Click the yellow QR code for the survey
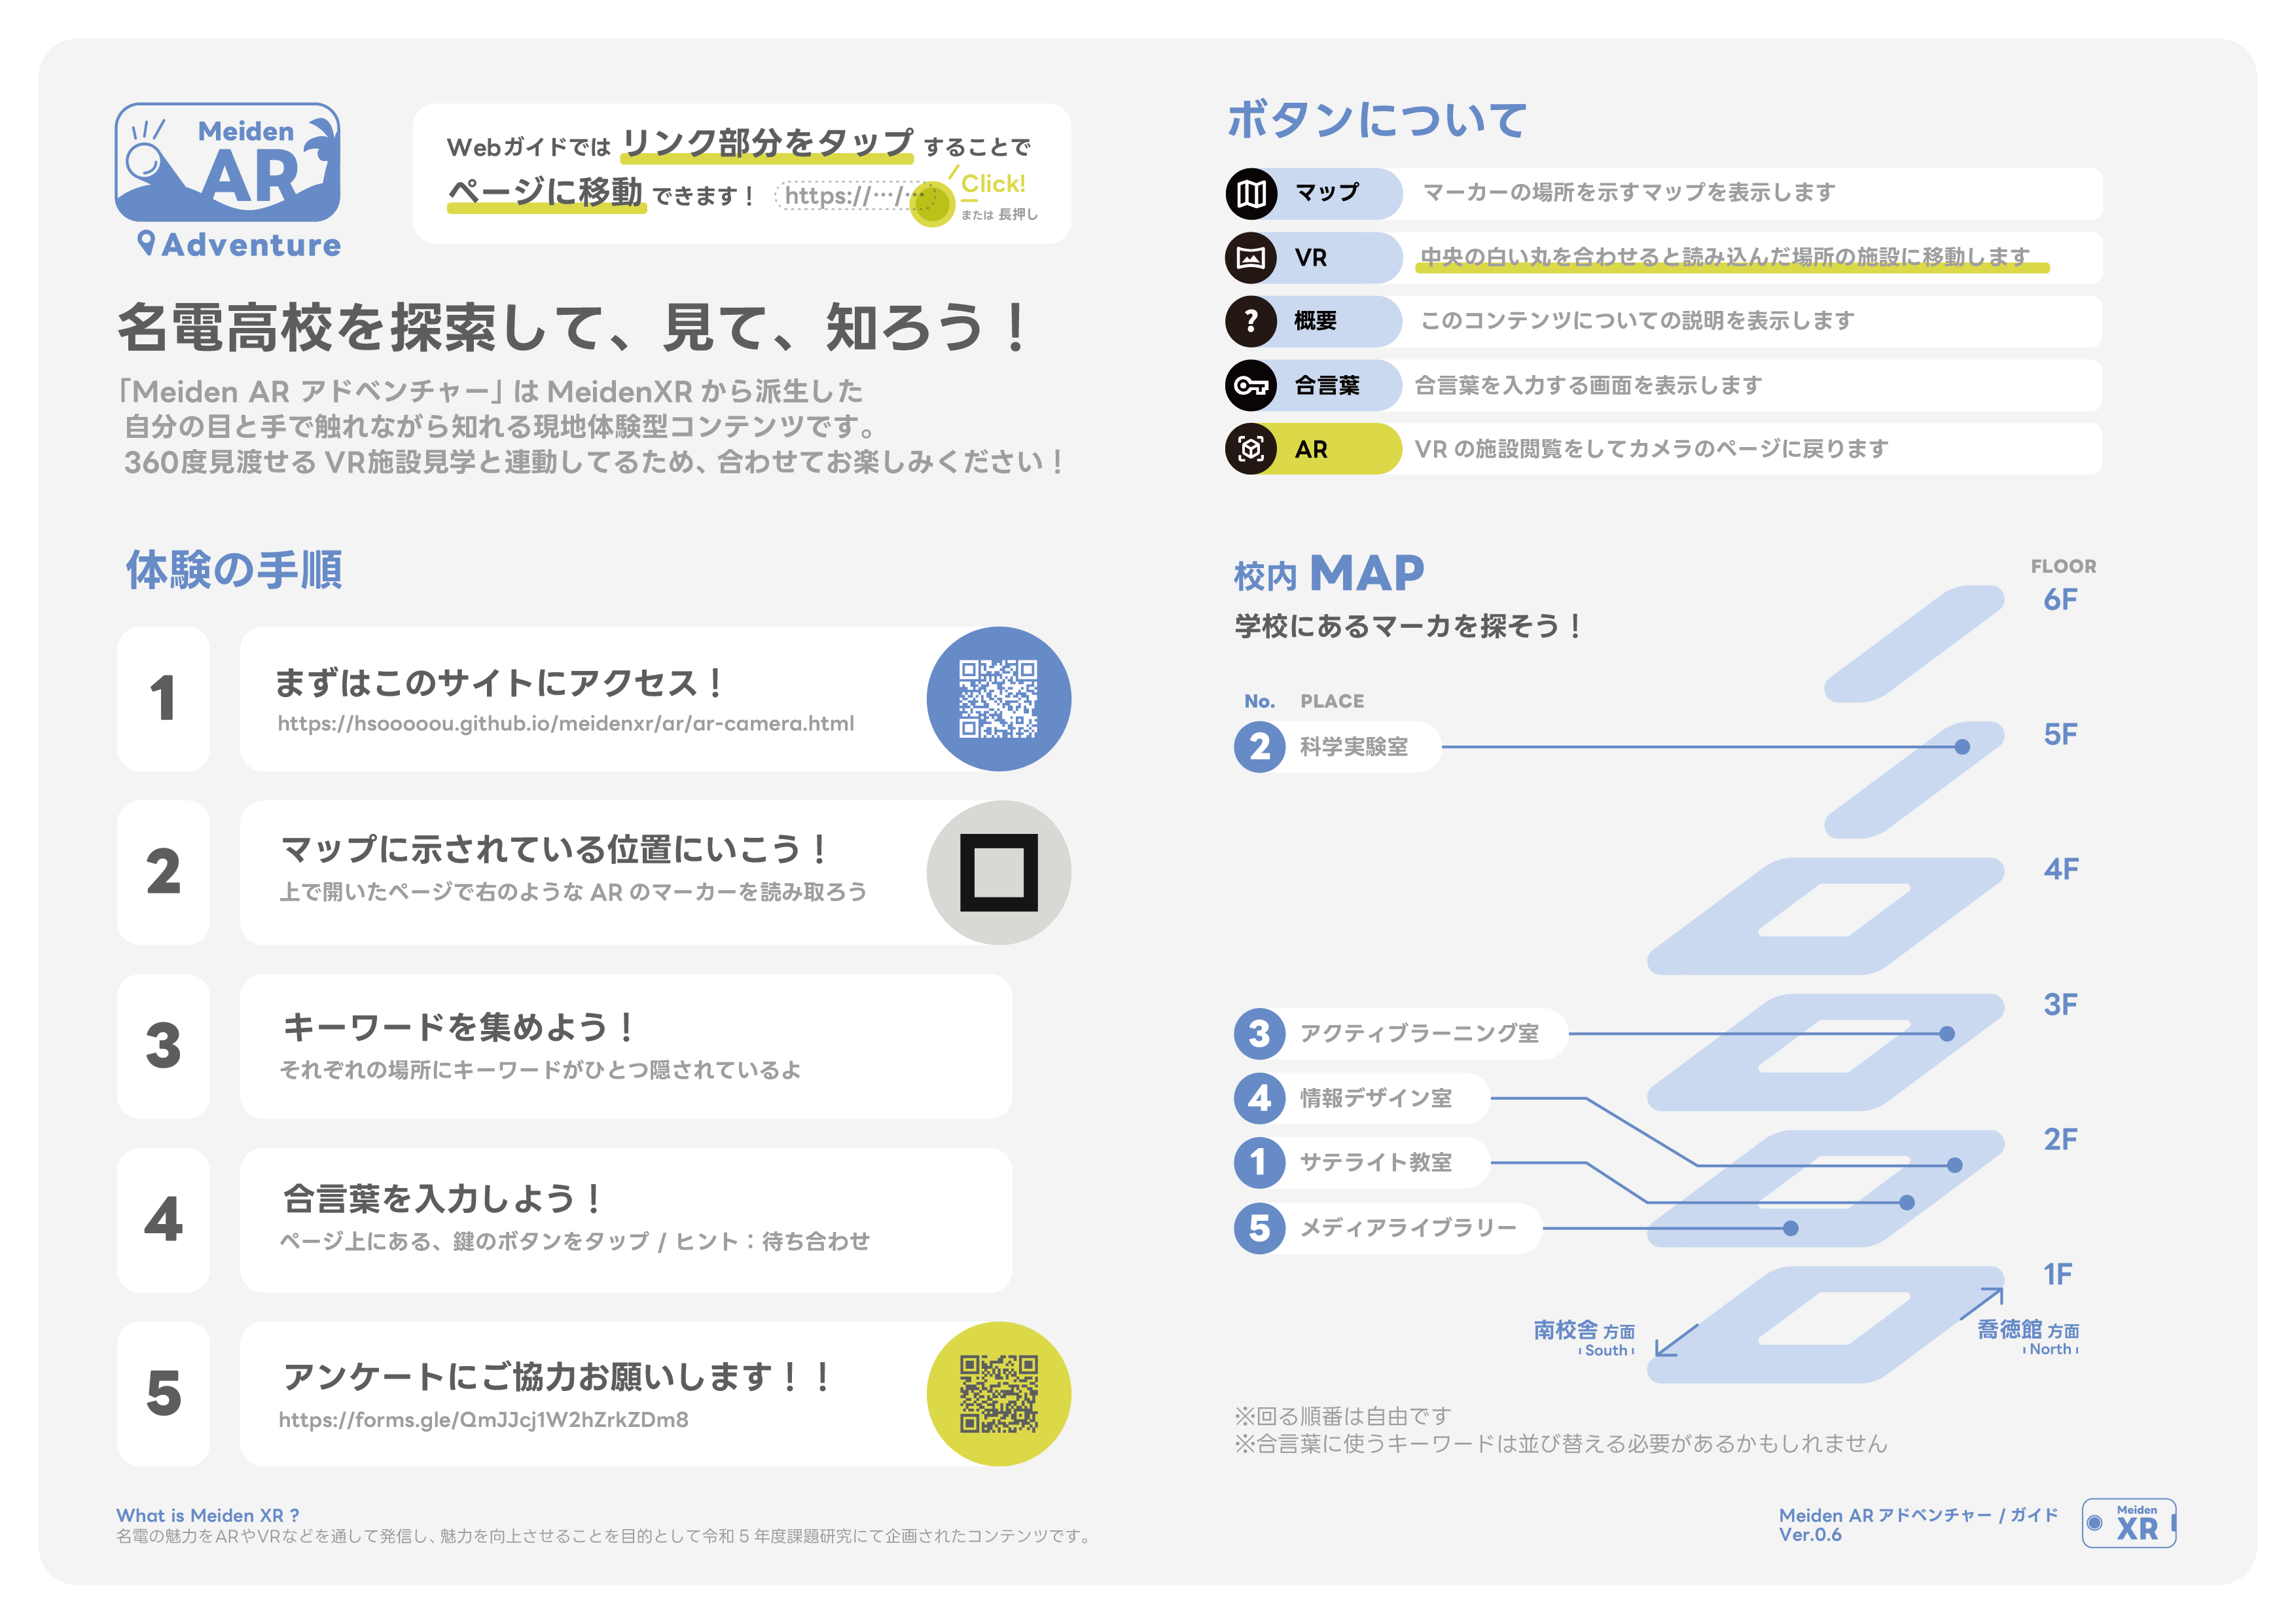 (x=998, y=1394)
